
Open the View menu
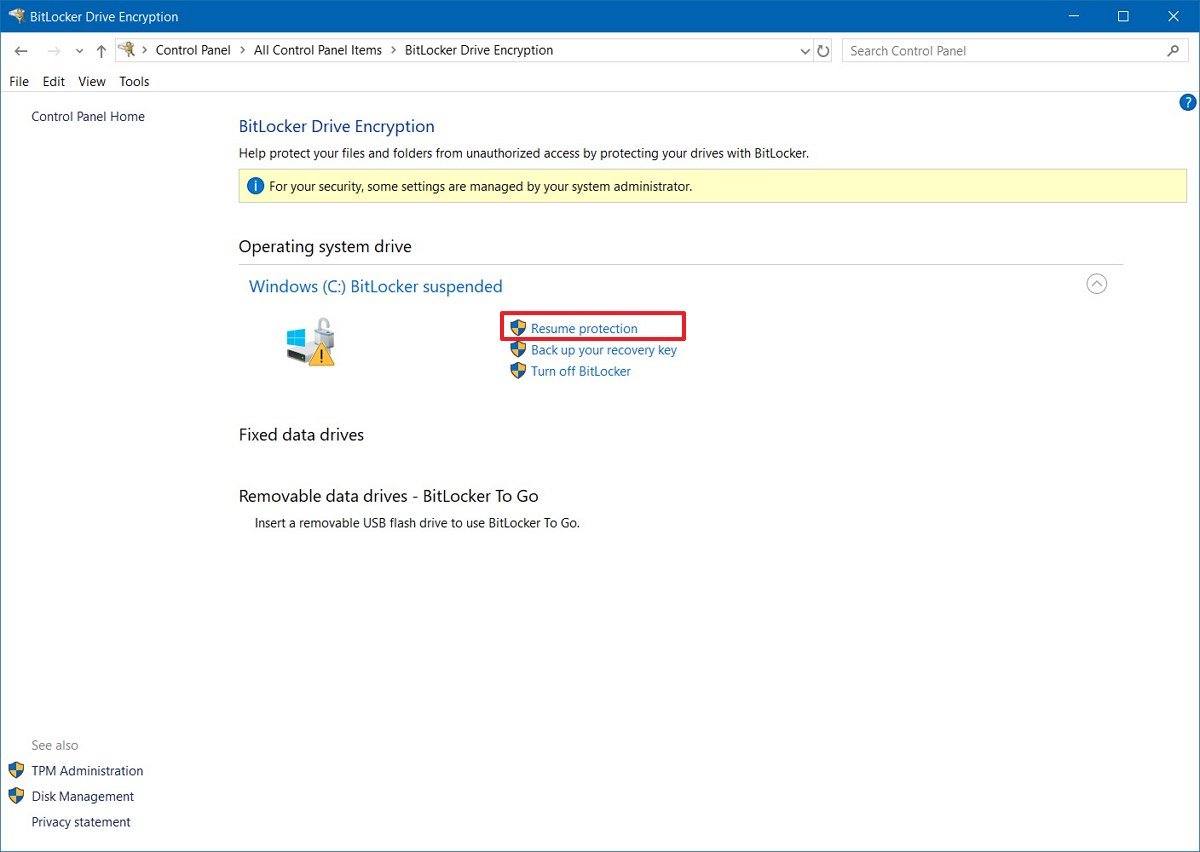91,81
